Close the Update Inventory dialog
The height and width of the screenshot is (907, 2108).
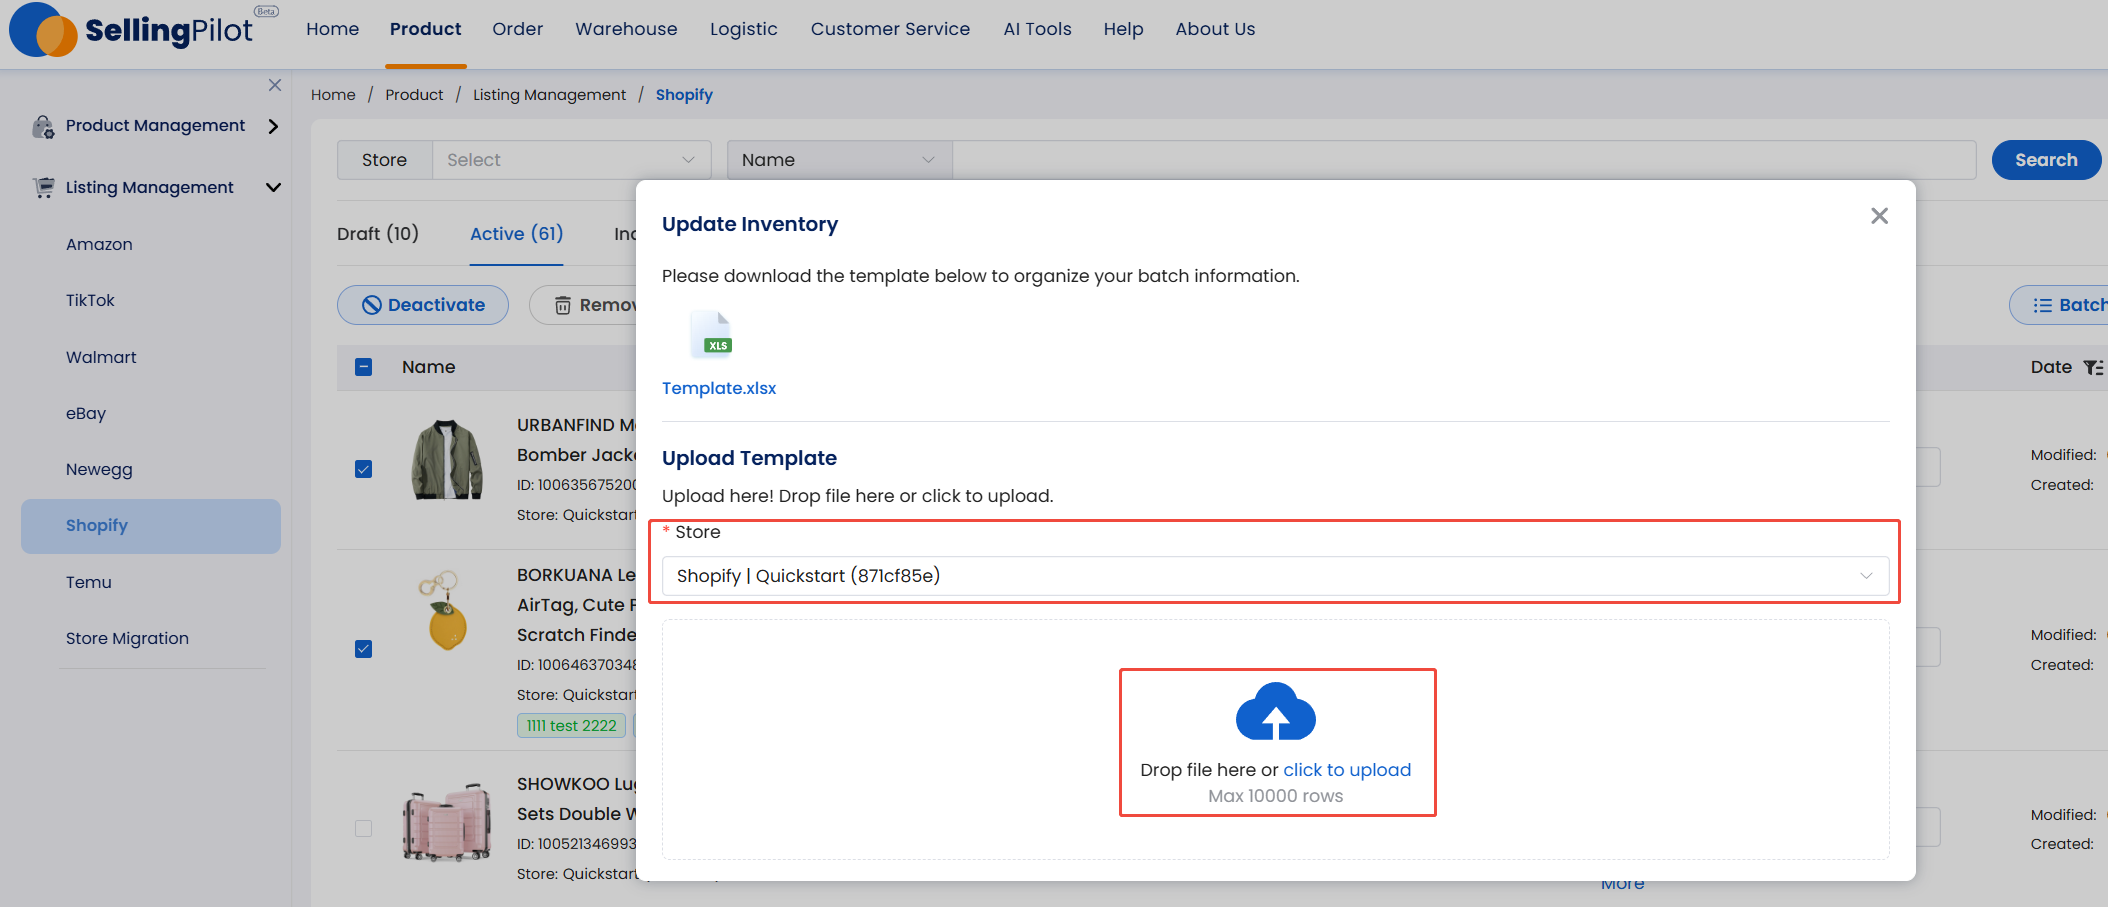1879,216
